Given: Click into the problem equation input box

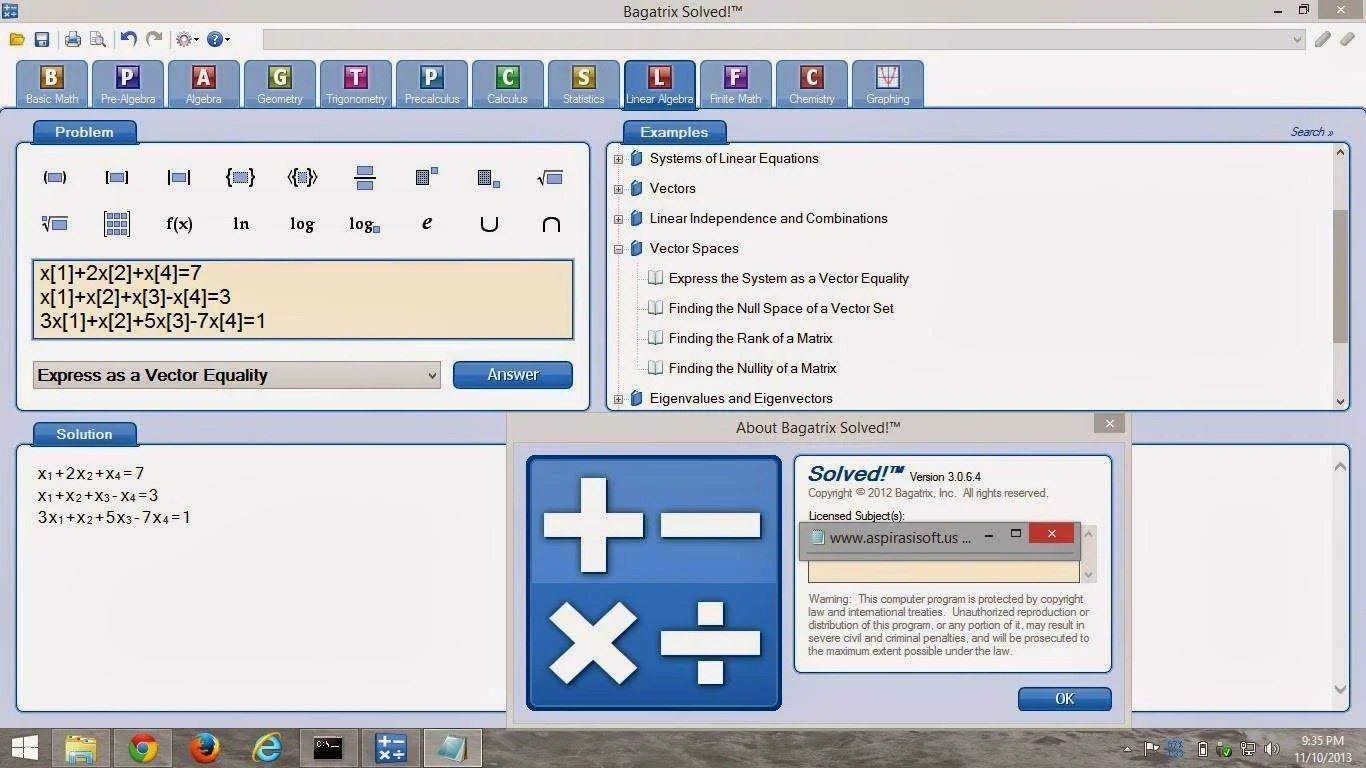Looking at the screenshot, I should (x=303, y=299).
